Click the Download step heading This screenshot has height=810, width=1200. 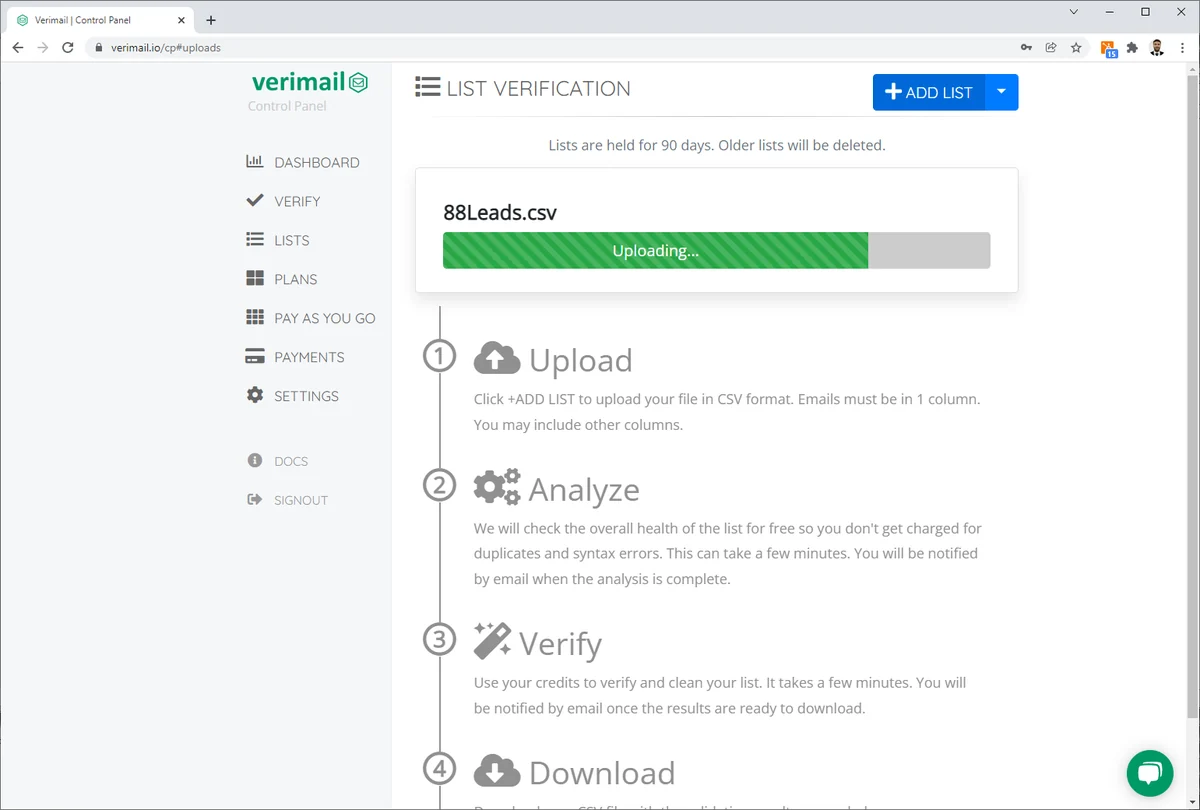click(x=602, y=773)
